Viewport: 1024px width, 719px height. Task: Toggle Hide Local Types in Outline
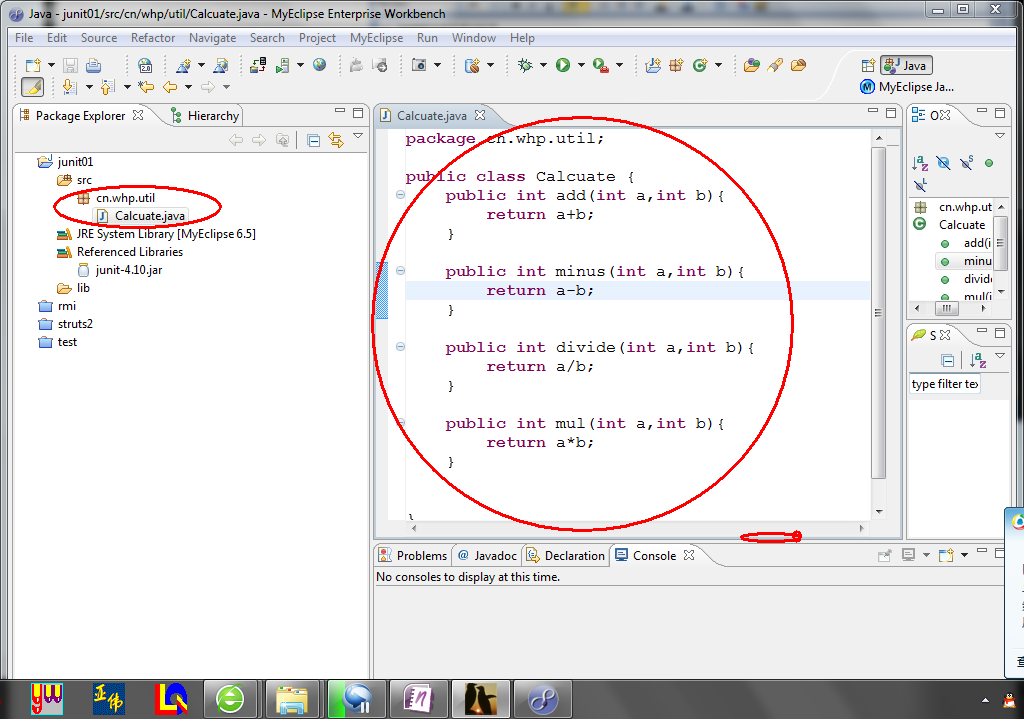[920, 185]
